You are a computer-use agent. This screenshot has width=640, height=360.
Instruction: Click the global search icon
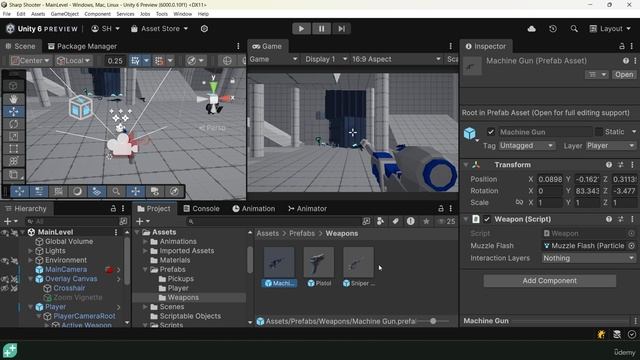[574, 29]
